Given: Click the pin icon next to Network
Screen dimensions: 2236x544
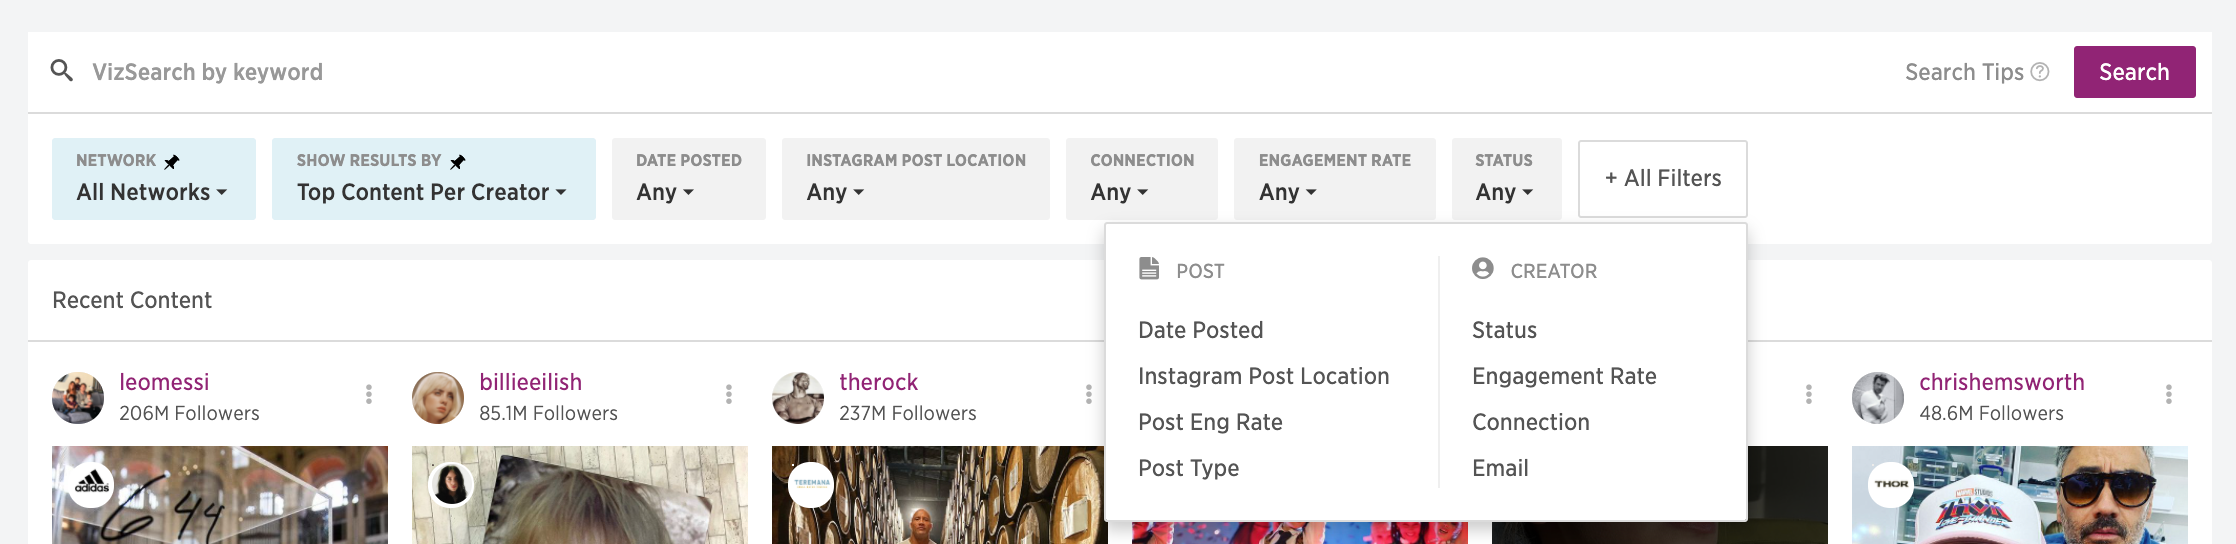Looking at the screenshot, I should pos(172,161).
